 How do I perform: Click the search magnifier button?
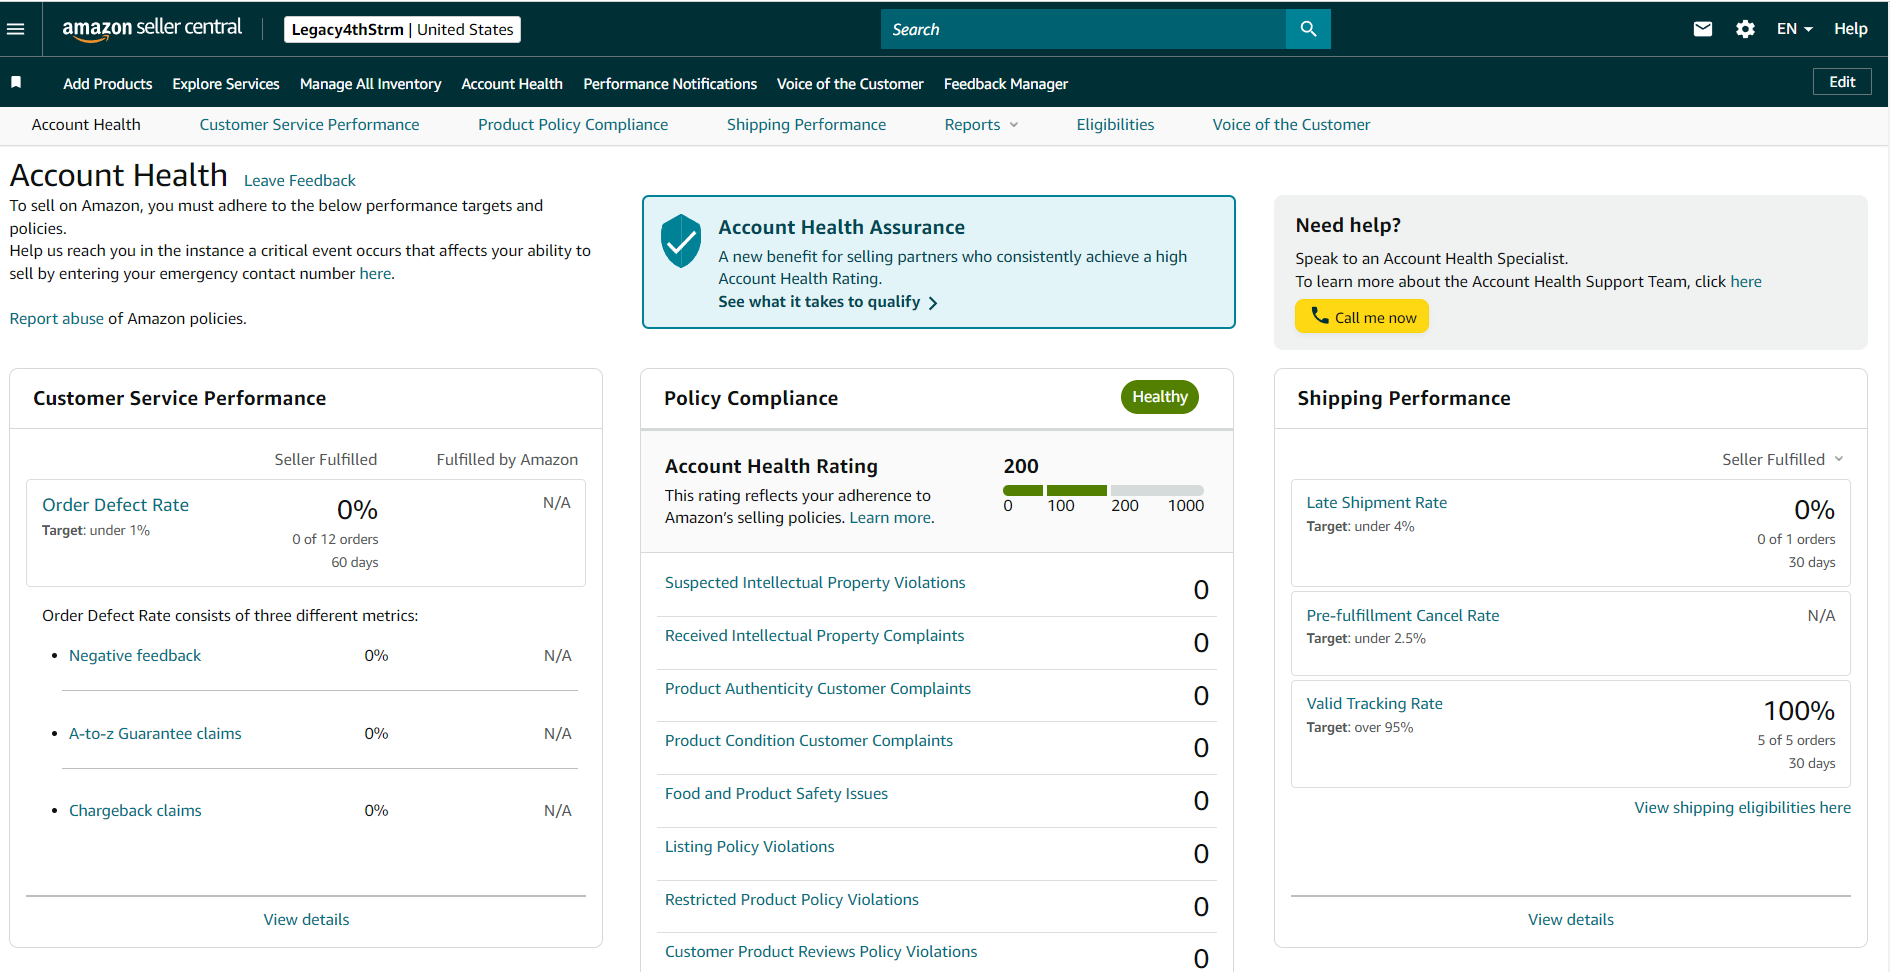click(1308, 29)
